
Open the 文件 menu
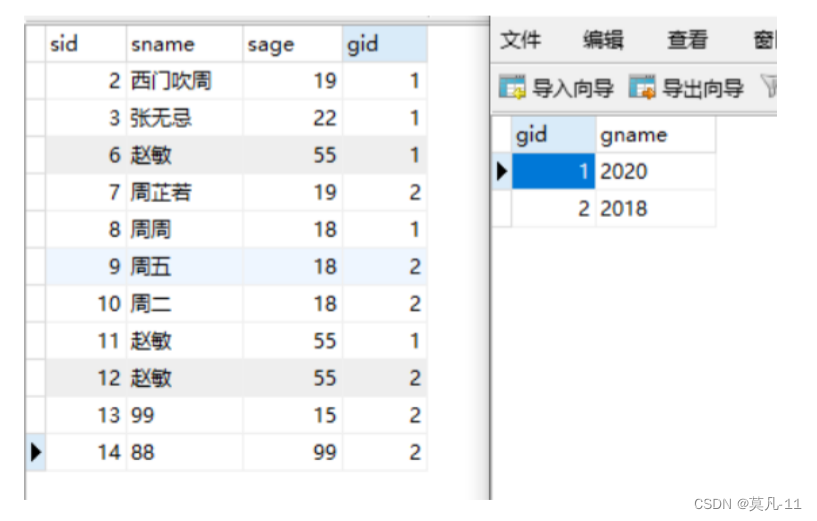pyautogui.click(x=520, y=40)
